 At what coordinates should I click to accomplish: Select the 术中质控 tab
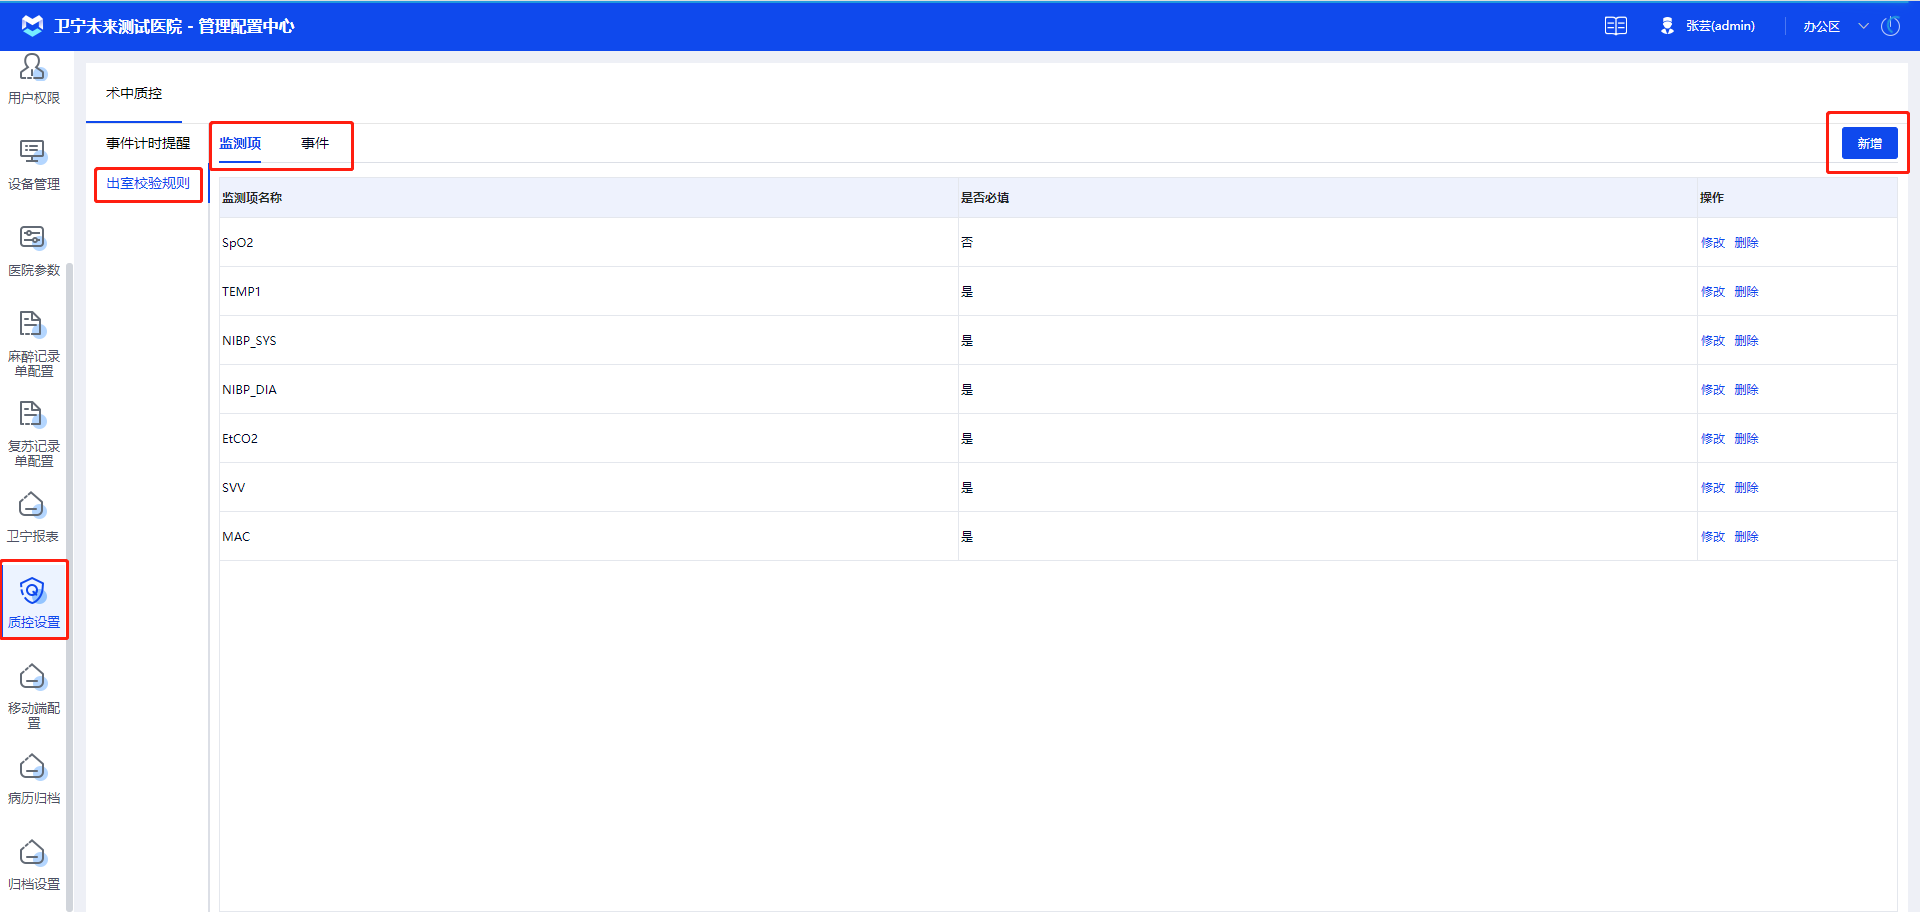[134, 93]
